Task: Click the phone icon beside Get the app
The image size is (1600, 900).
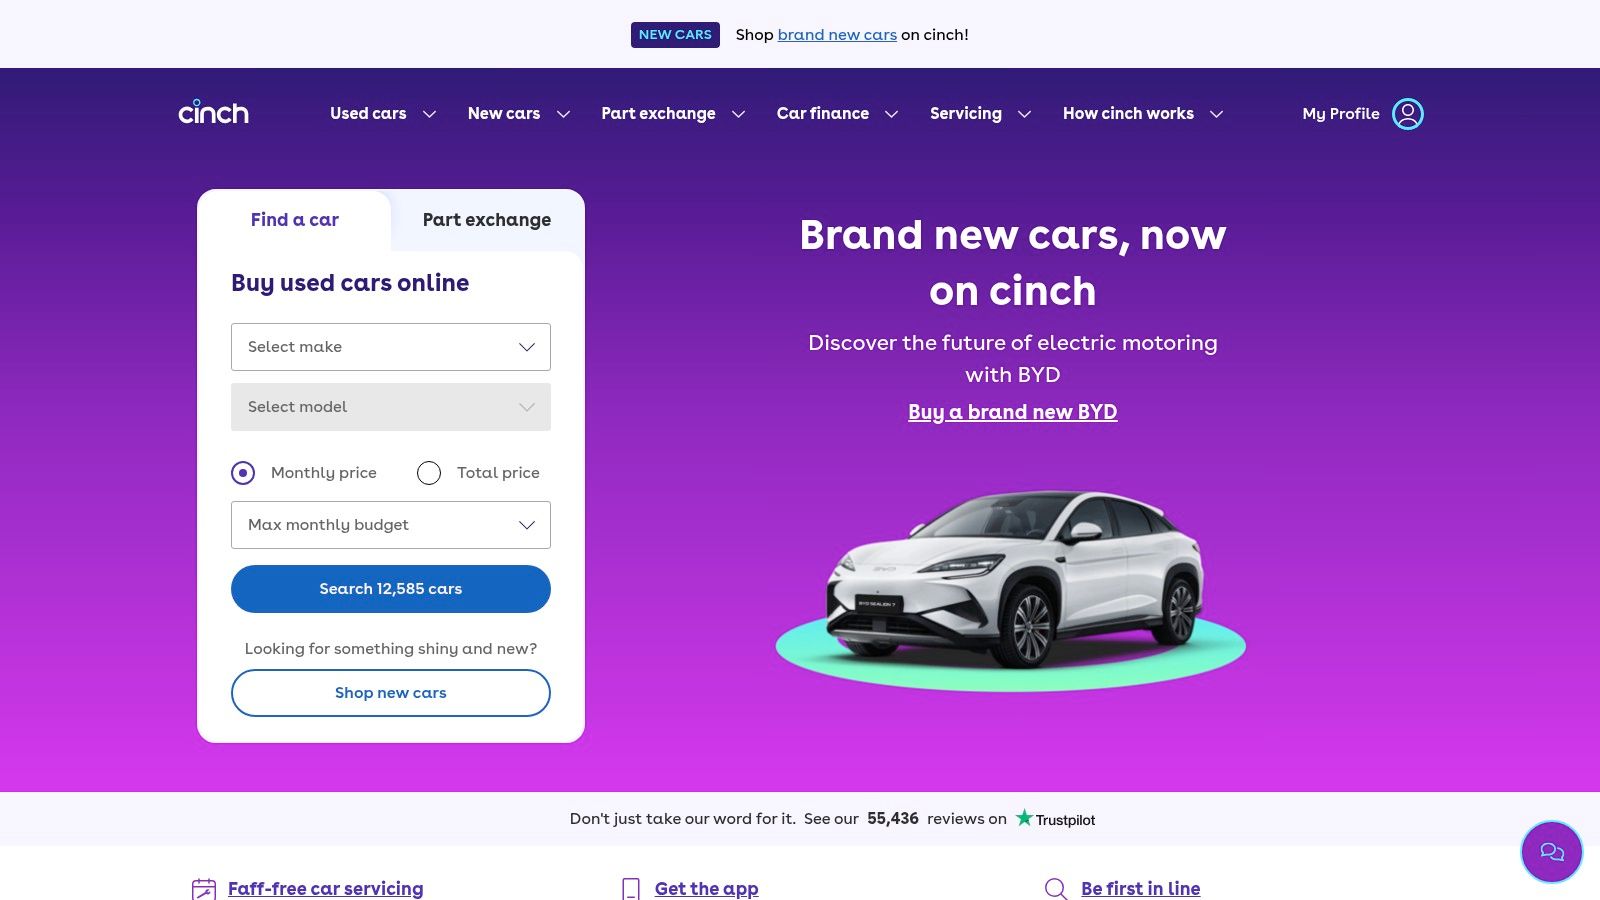Action: (631, 889)
